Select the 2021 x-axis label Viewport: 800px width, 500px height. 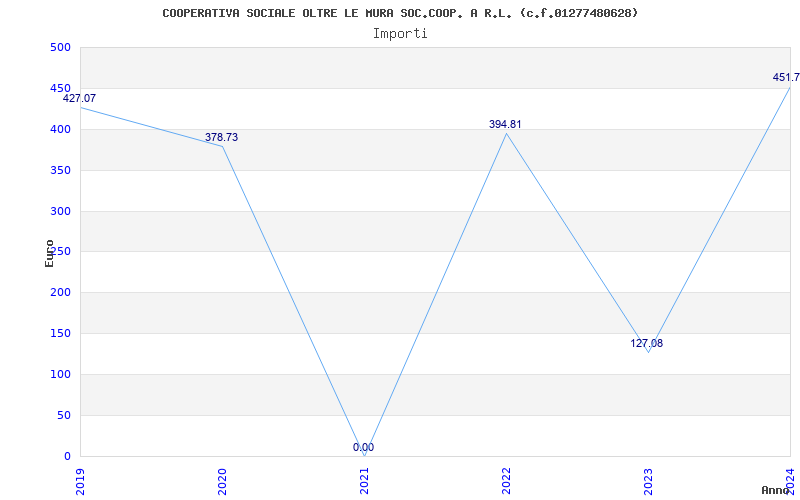[364, 481]
